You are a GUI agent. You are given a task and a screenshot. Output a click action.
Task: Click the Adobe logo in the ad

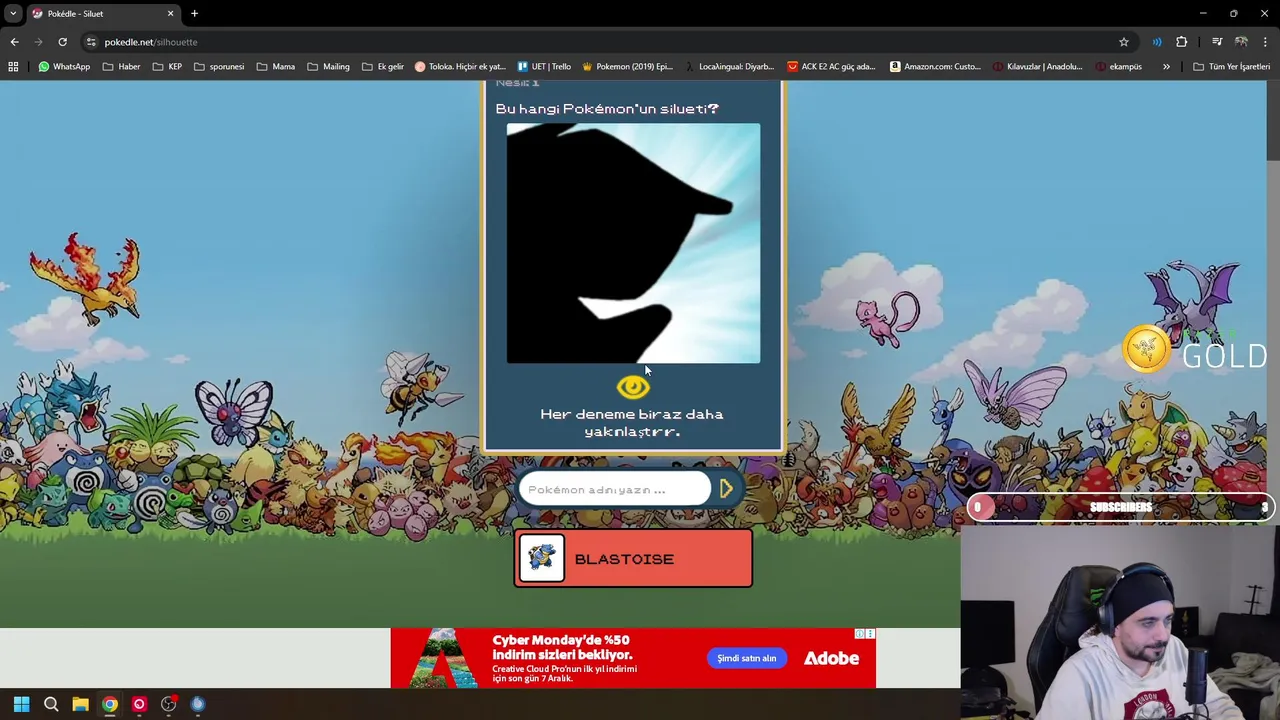click(831, 658)
